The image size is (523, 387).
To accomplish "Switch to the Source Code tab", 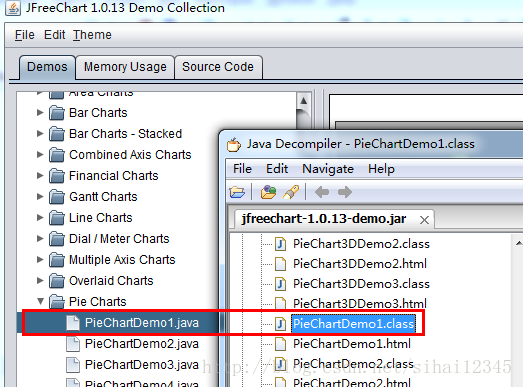I will point(218,67).
